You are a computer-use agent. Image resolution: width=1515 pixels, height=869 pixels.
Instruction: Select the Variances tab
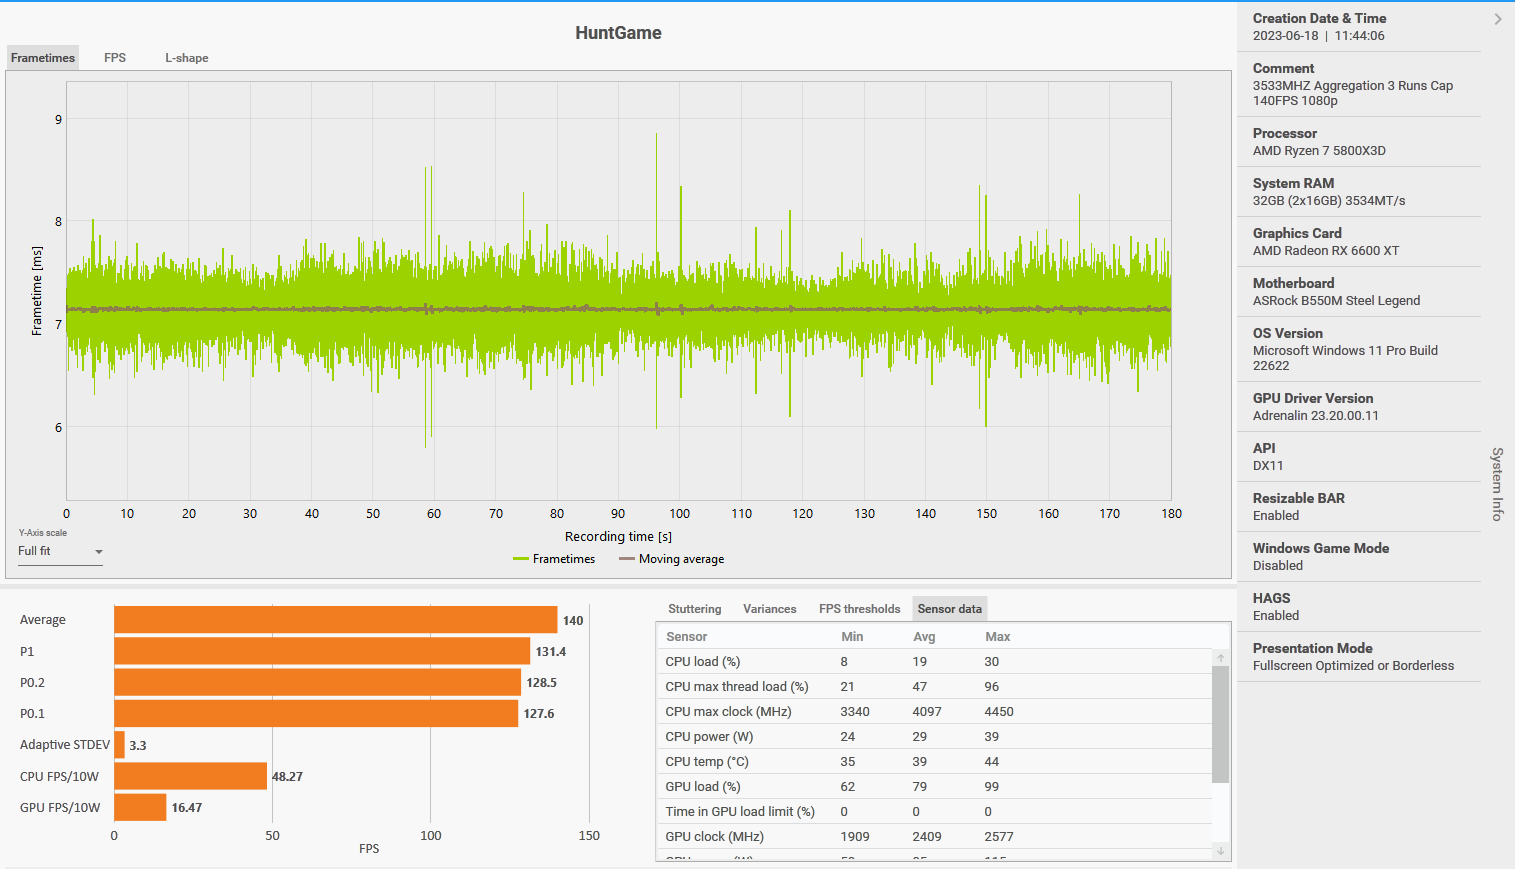click(x=769, y=608)
